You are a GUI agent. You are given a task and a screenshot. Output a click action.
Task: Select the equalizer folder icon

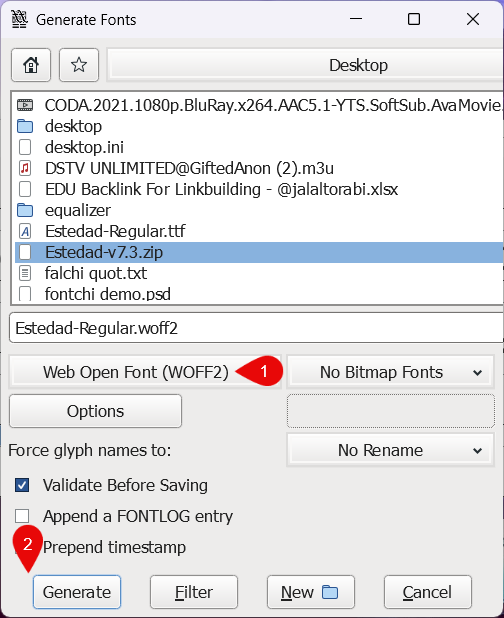25,210
